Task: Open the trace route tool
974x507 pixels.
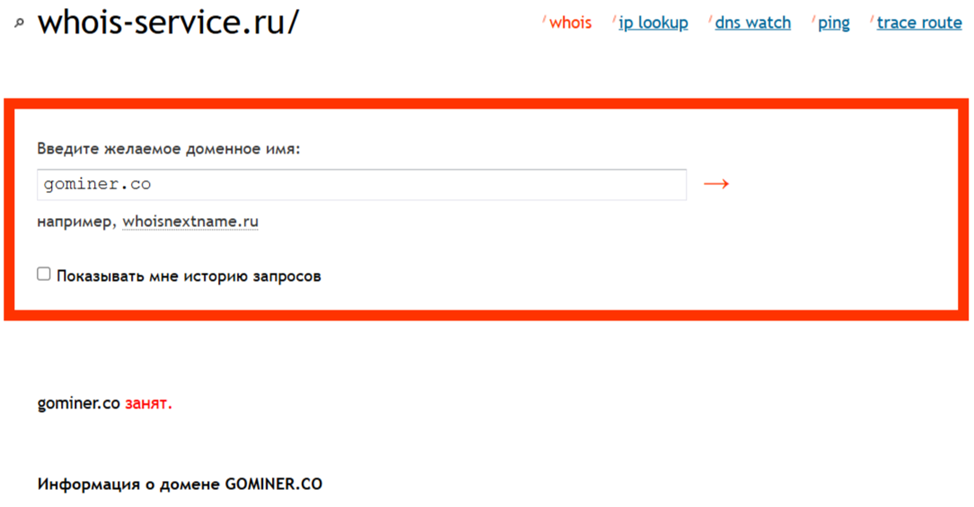Action: [919, 23]
